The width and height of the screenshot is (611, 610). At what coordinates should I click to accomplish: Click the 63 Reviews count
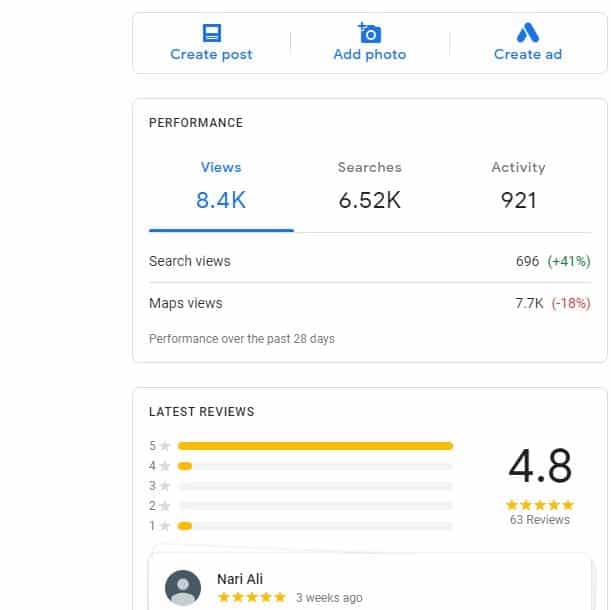tap(540, 520)
